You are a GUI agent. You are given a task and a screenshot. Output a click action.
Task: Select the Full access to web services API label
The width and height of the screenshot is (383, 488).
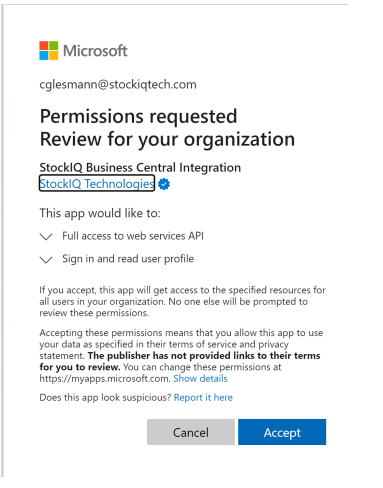pyautogui.click(x=133, y=236)
